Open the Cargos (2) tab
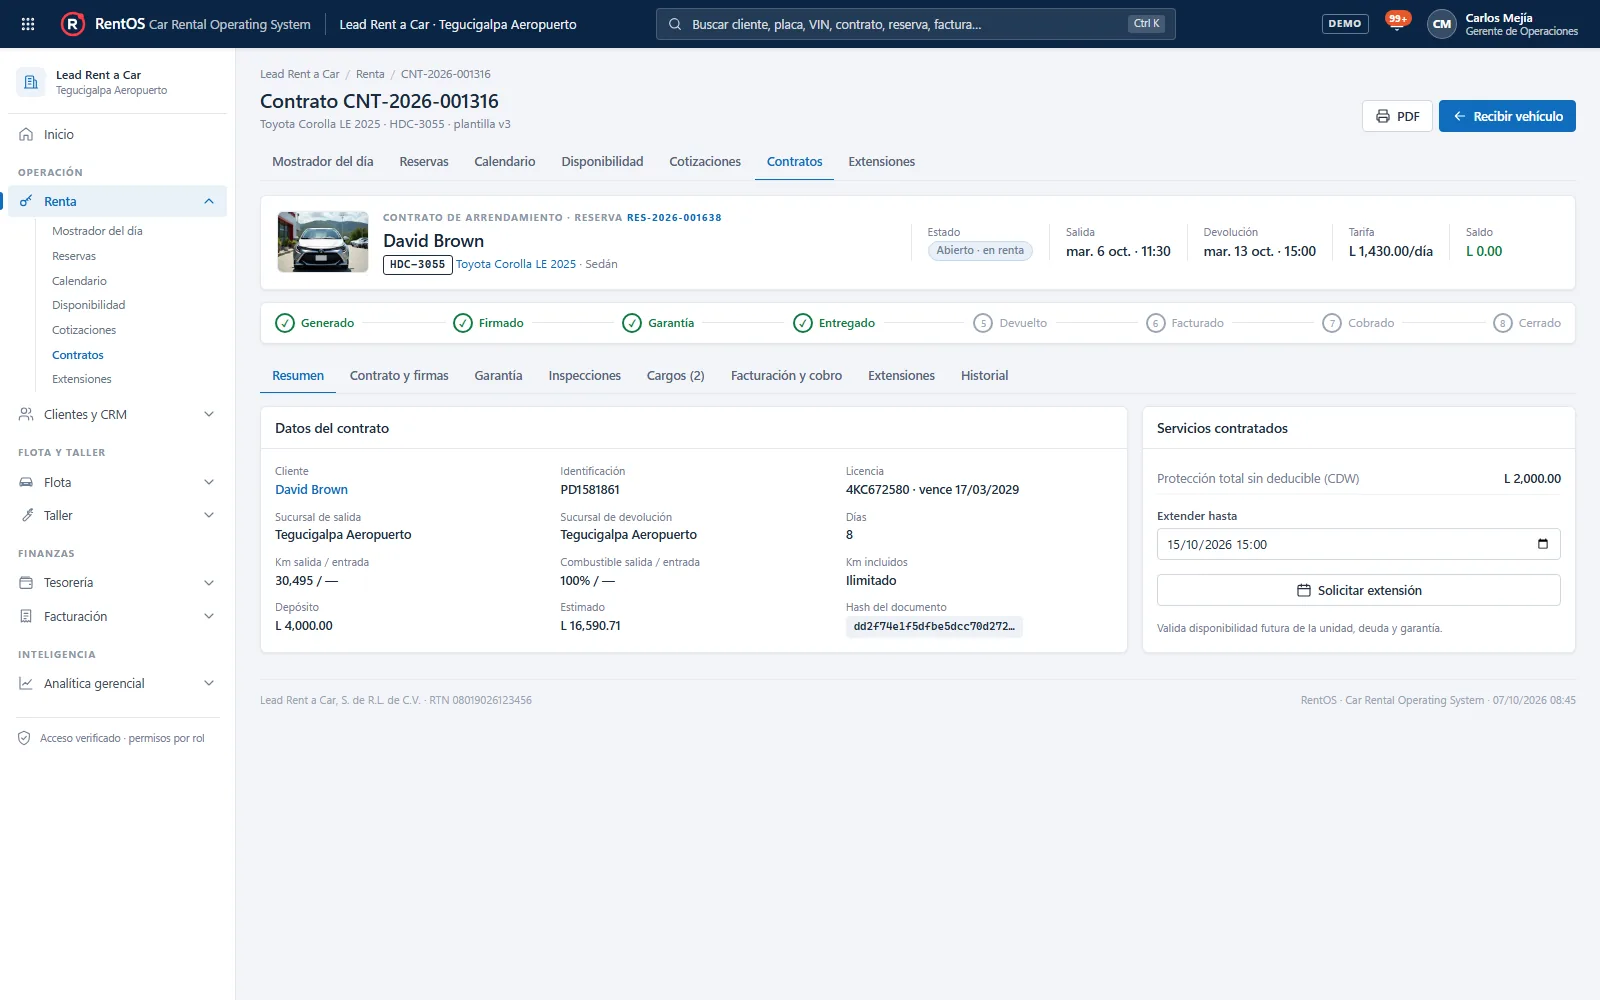The height and width of the screenshot is (1000, 1600). click(675, 375)
